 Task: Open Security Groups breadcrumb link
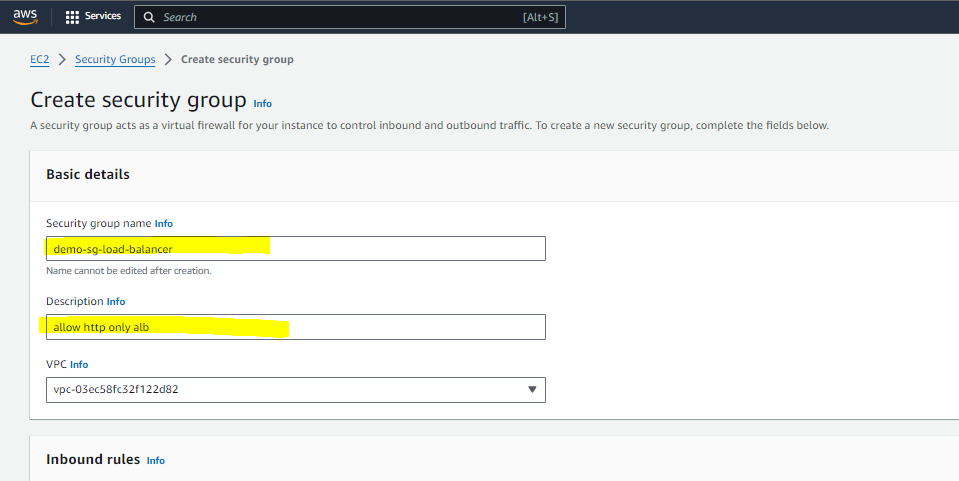pyautogui.click(x=115, y=59)
